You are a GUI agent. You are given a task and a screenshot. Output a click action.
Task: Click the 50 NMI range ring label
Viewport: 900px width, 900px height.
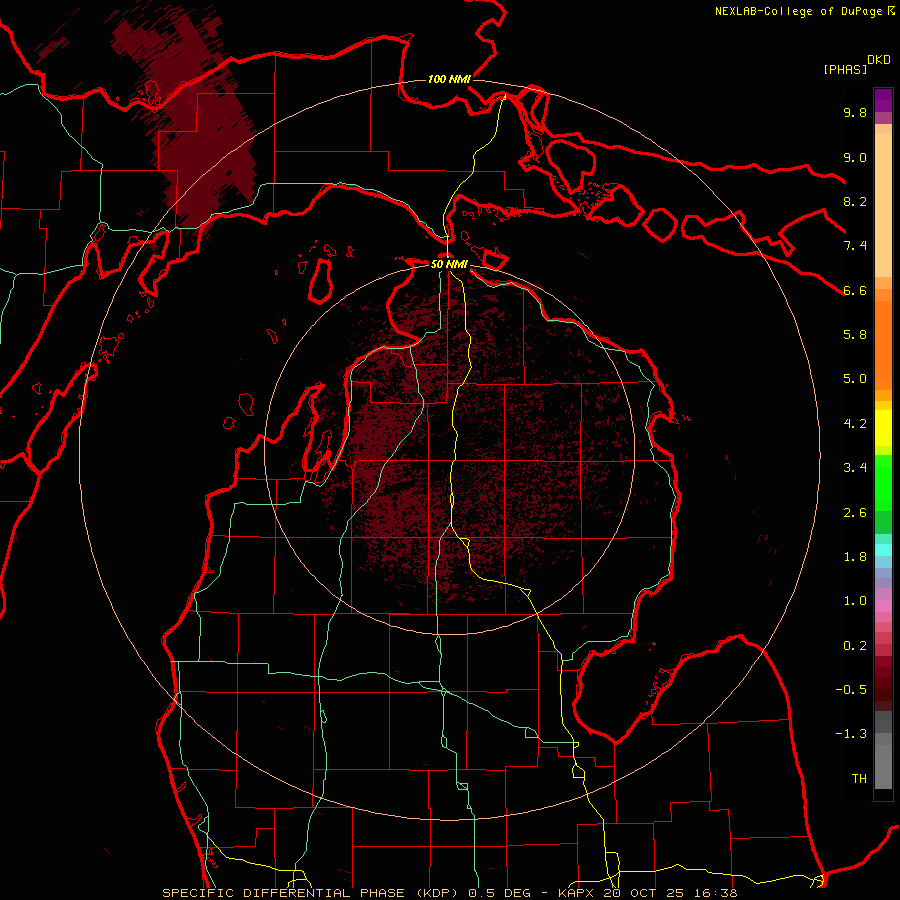[449, 264]
